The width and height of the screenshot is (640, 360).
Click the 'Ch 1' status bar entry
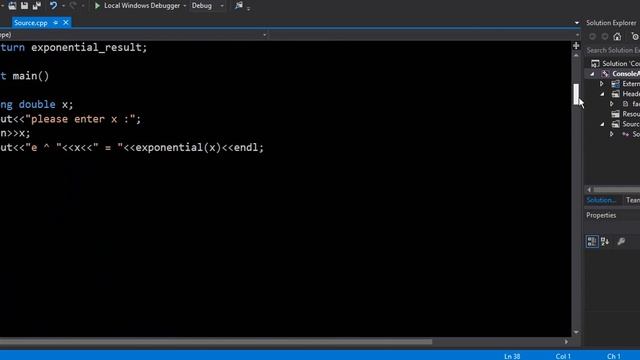[x=613, y=356]
